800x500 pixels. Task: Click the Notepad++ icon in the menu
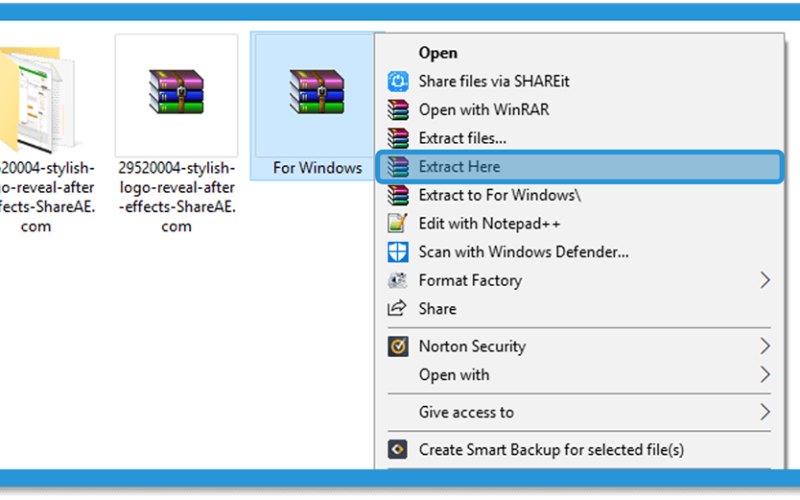coord(398,223)
